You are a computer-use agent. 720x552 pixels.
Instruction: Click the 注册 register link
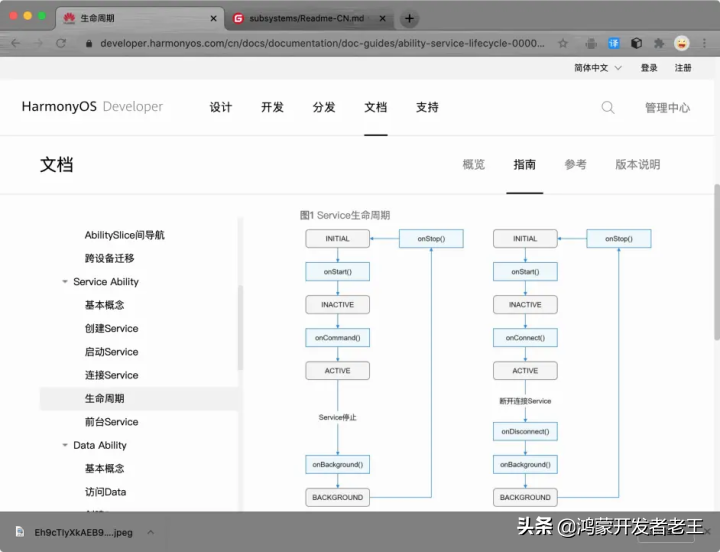(x=683, y=68)
